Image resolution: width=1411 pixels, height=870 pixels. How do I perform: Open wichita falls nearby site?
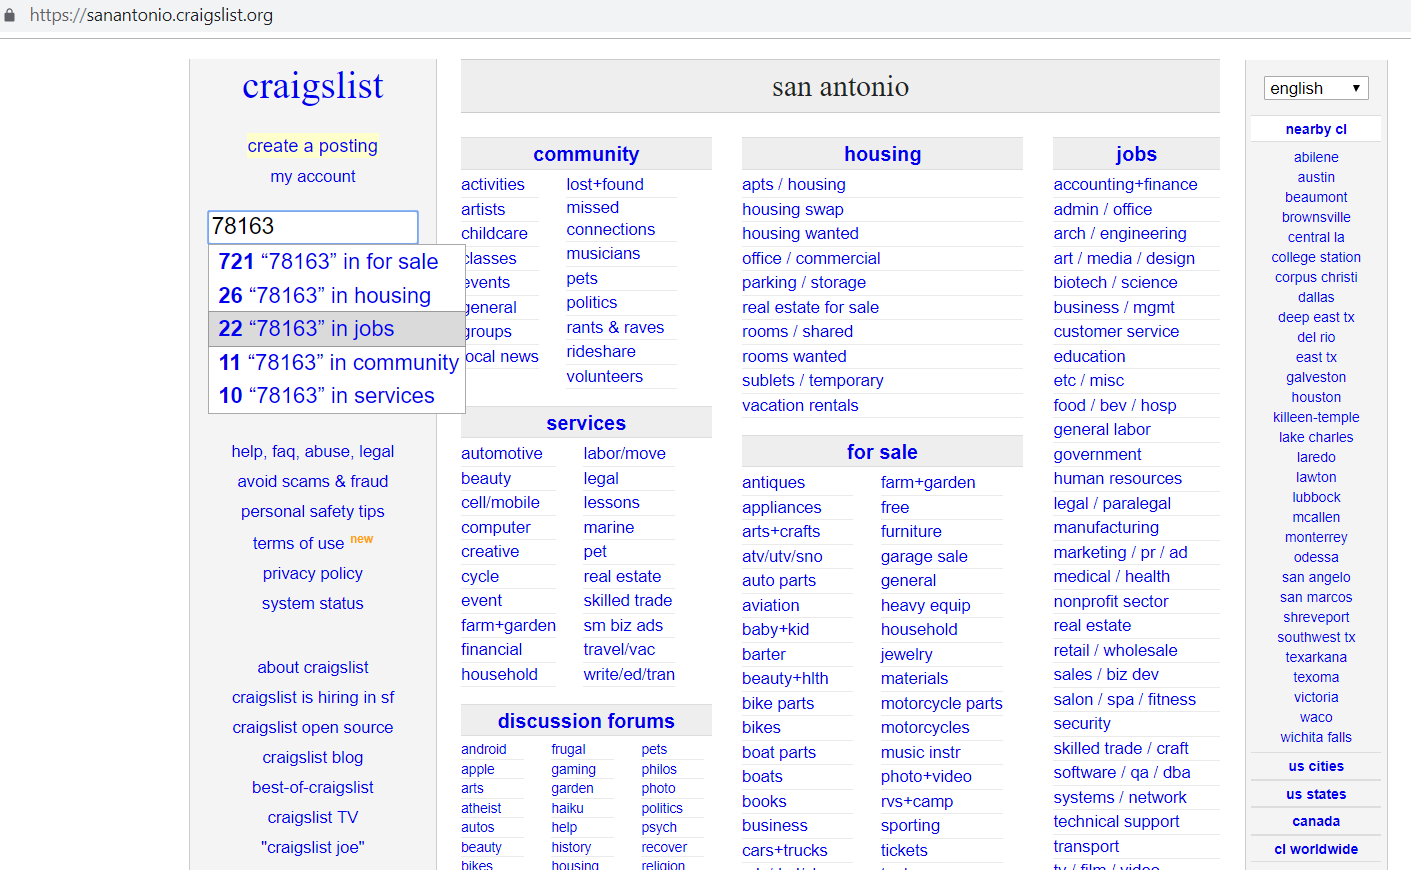(1316, 737)
